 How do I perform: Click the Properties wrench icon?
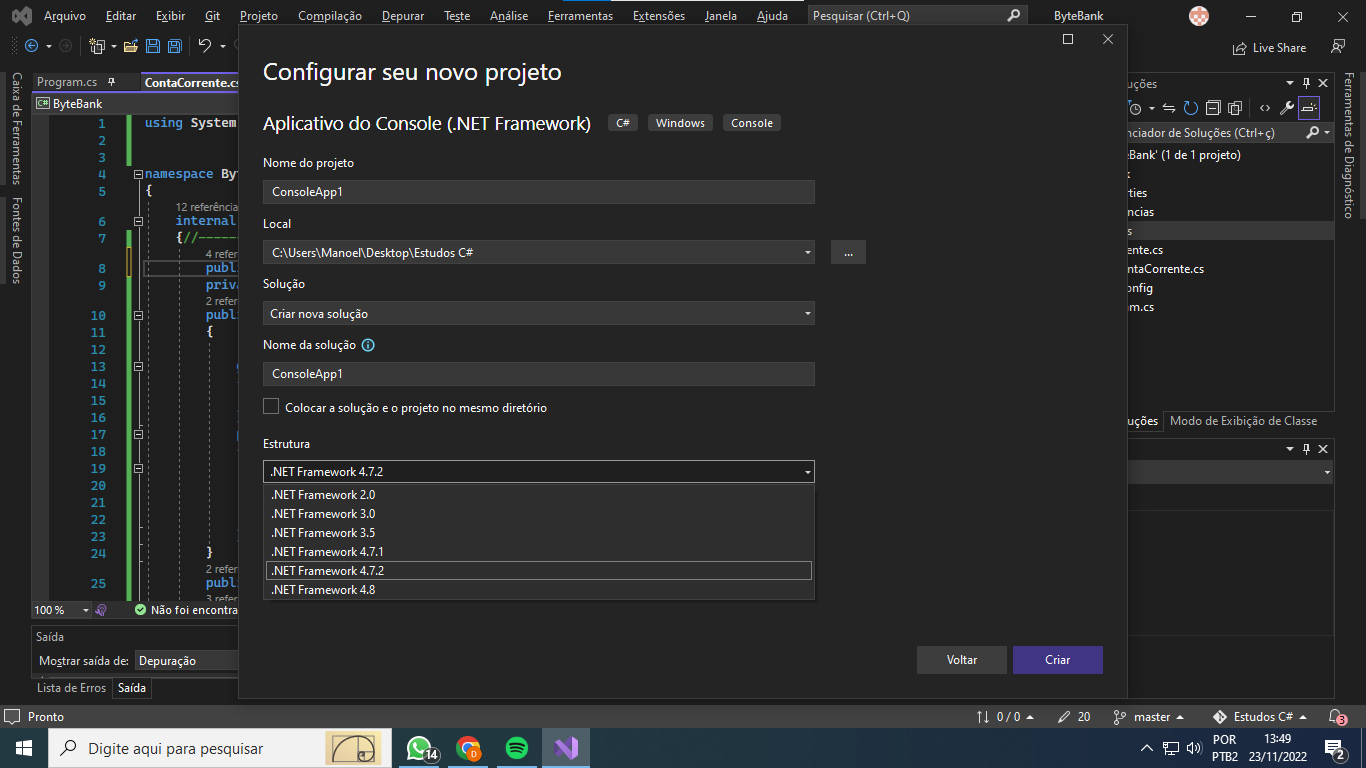[x=1287, y=107]
